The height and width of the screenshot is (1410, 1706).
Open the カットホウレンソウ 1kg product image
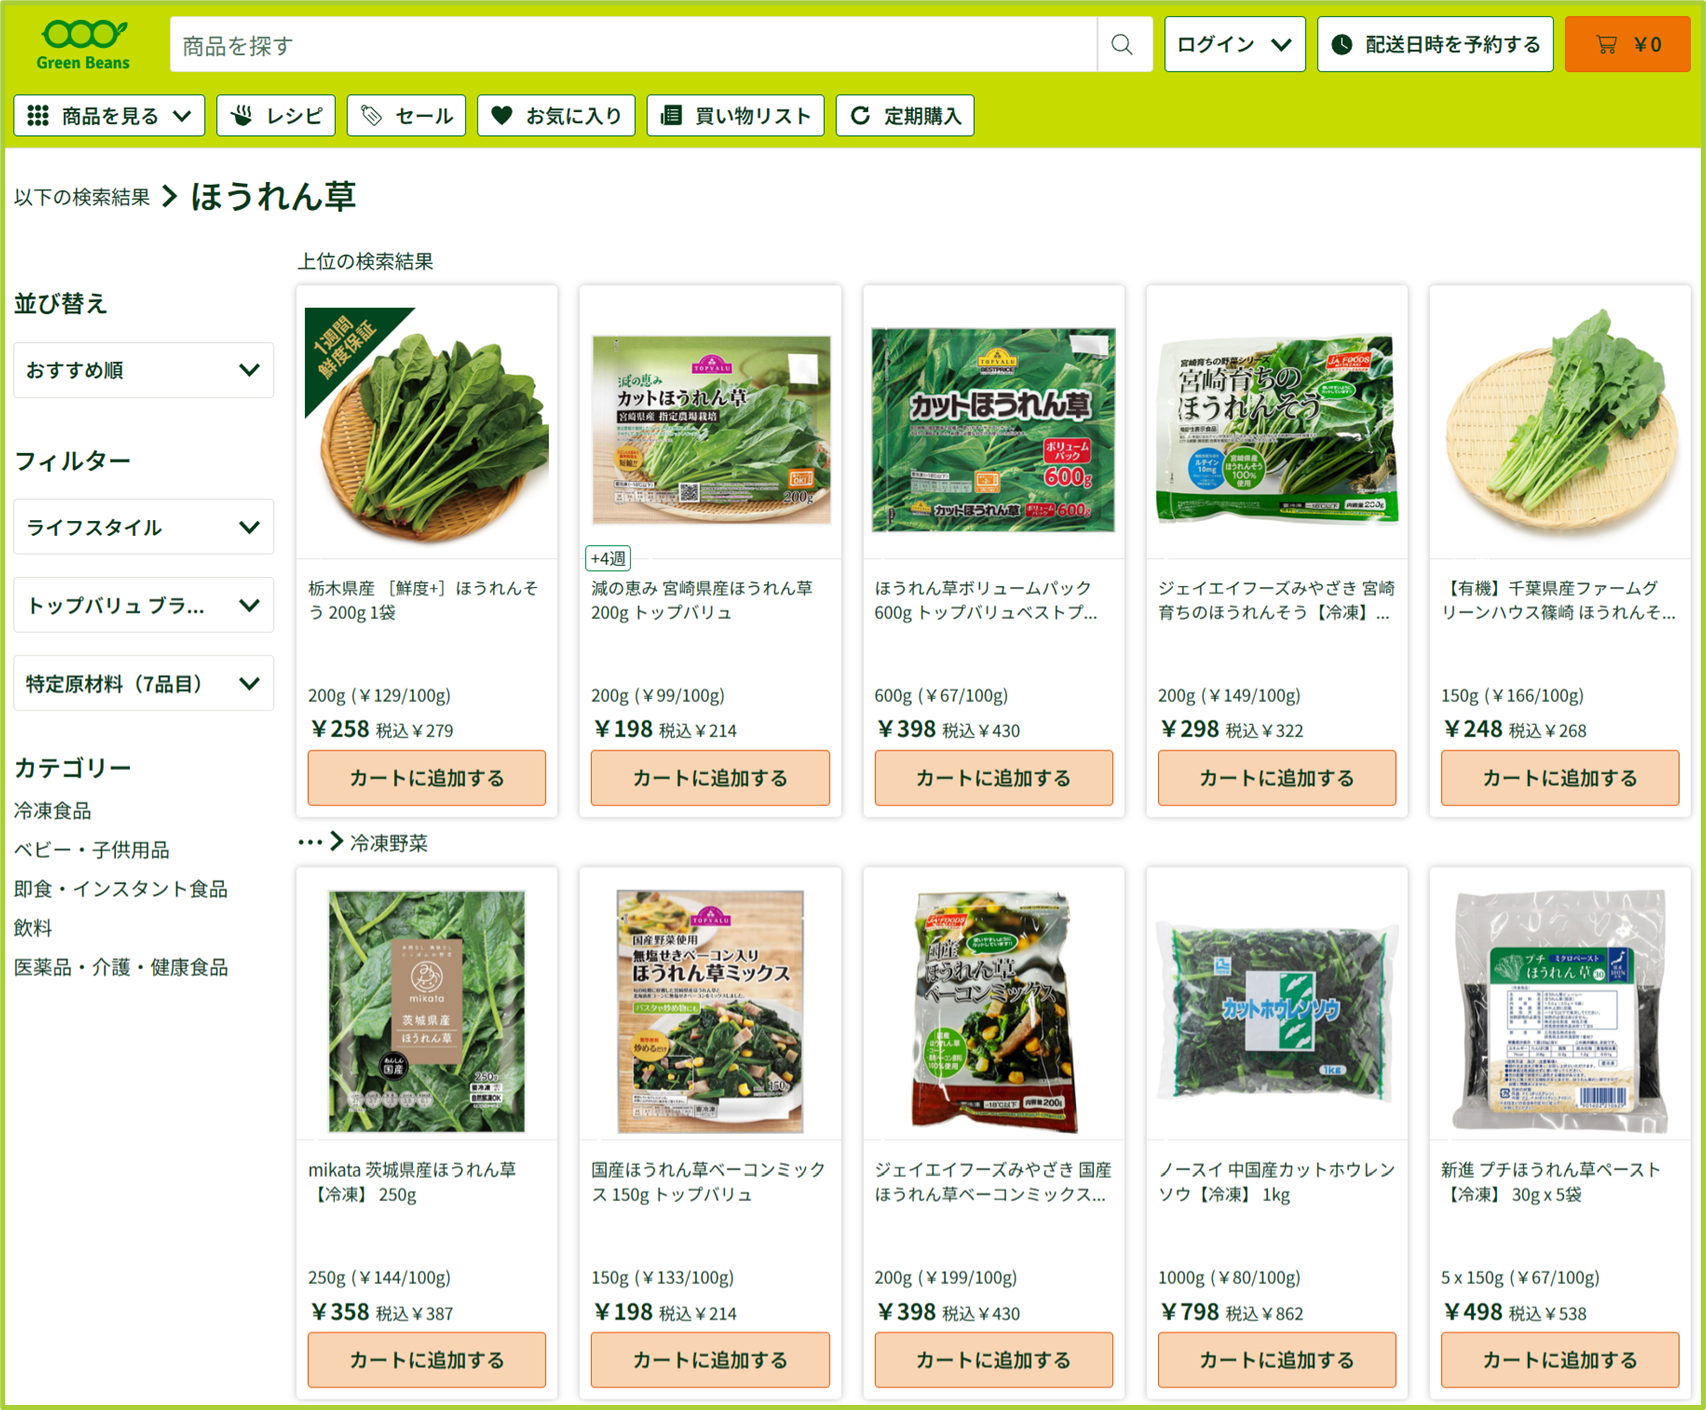click(1277, 1011)
